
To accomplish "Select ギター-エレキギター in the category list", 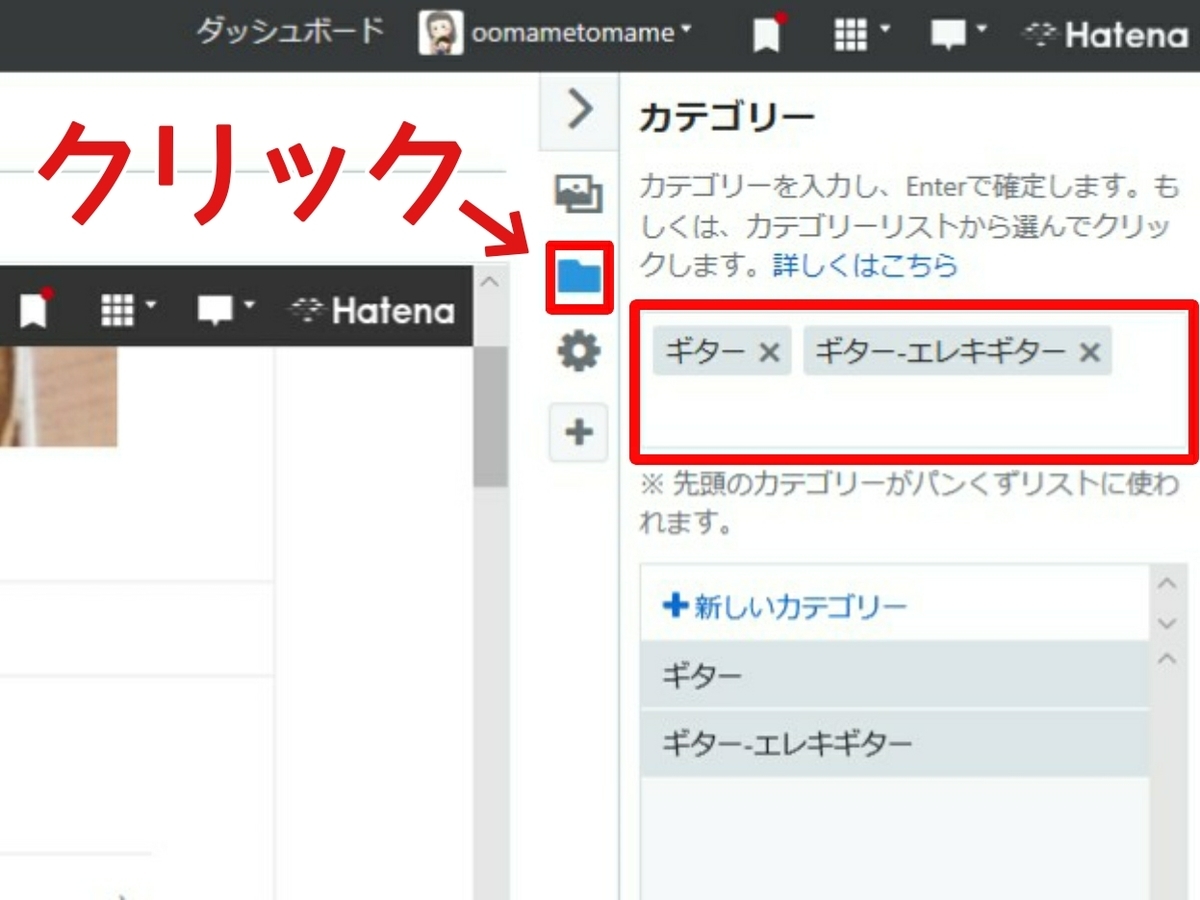I will tap(895, 744).
